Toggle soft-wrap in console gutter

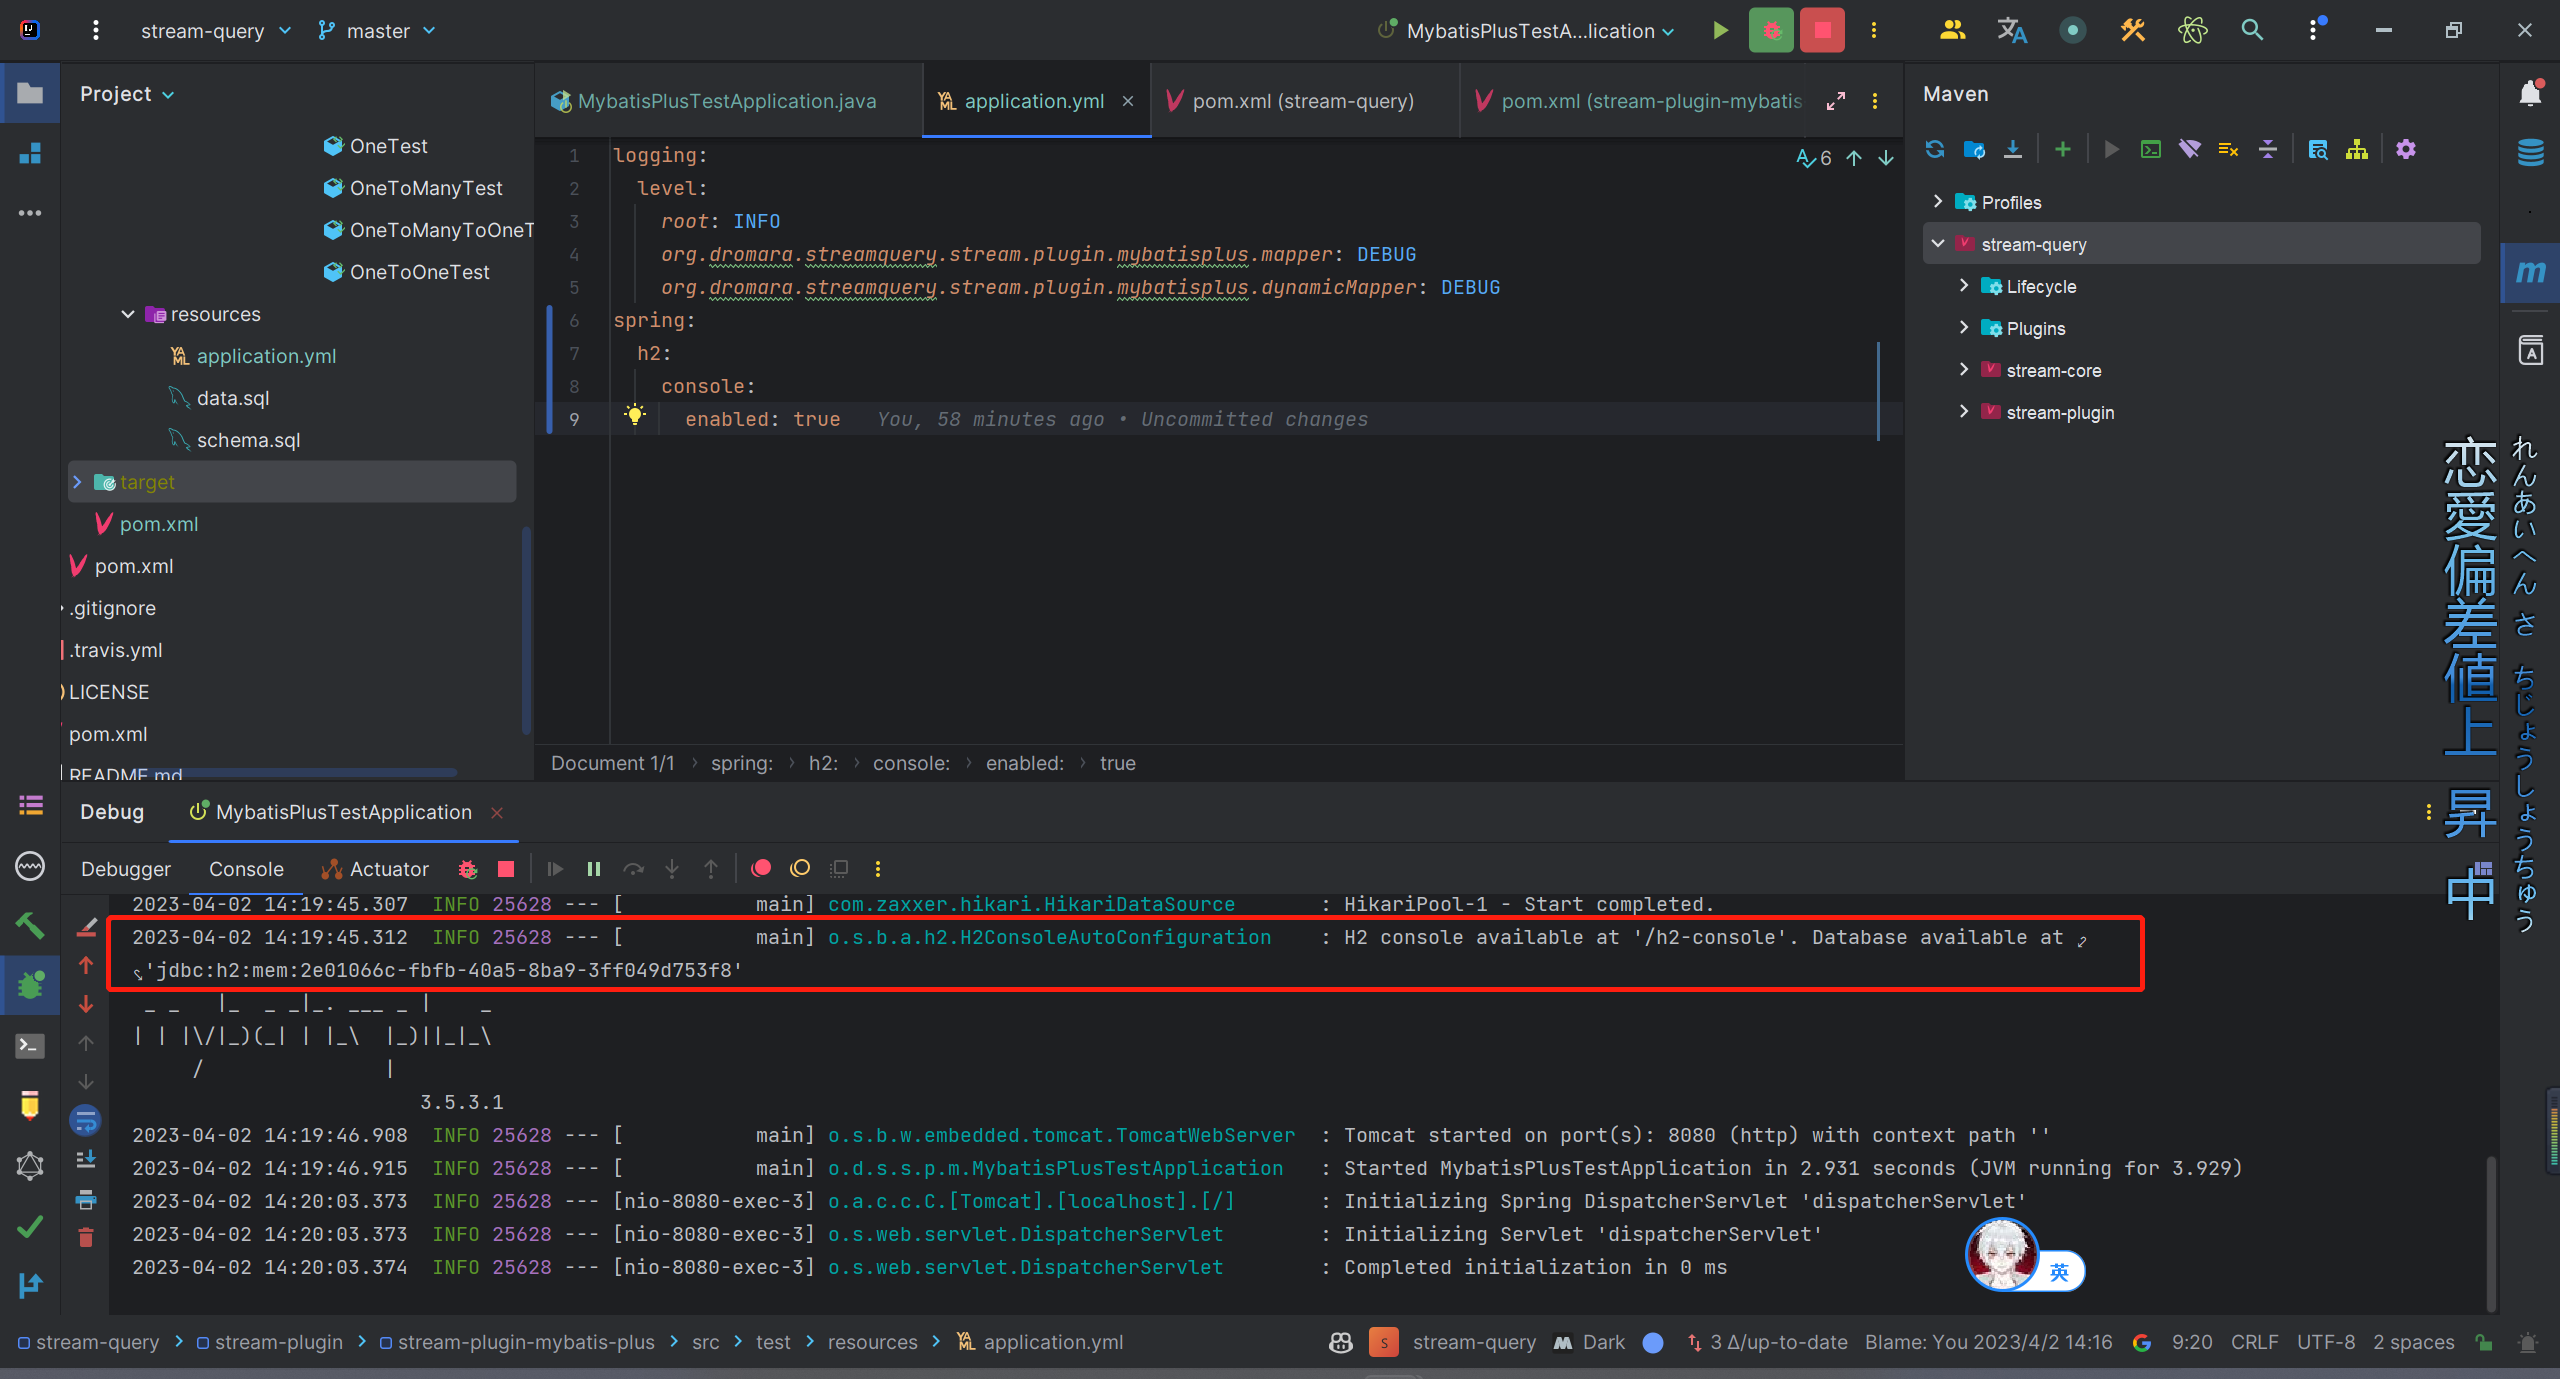86,1121
